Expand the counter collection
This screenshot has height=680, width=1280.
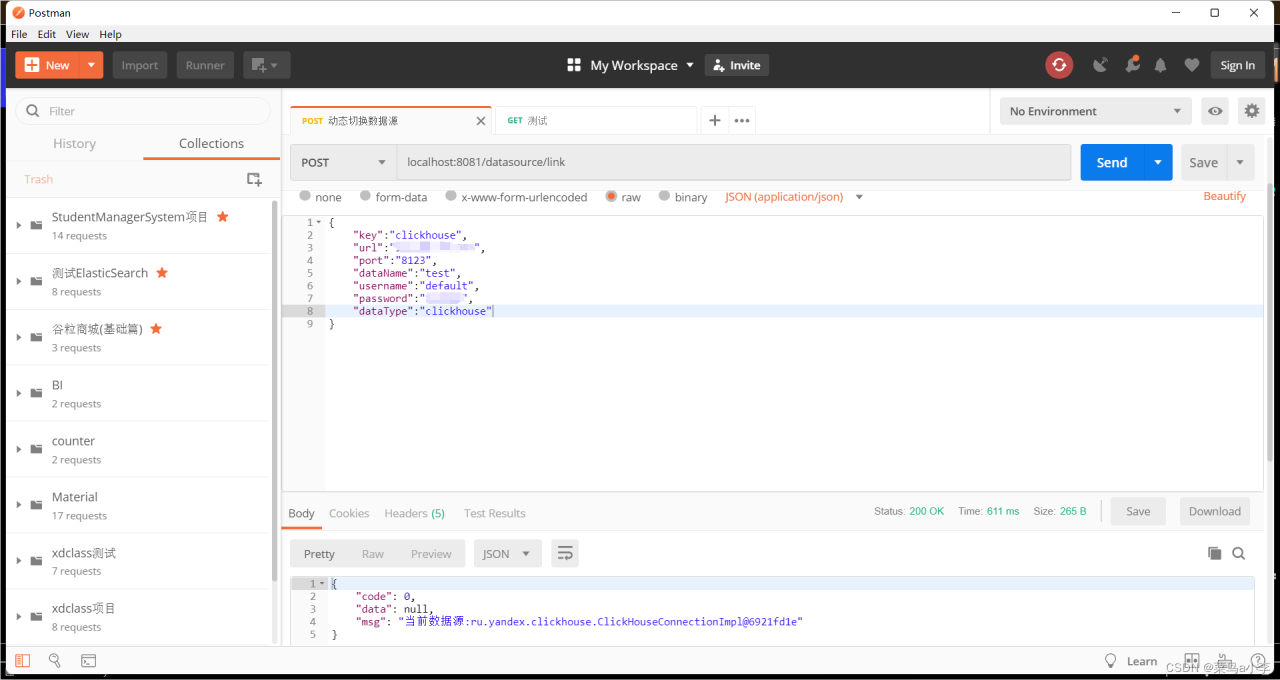click(x=19, y=449)
